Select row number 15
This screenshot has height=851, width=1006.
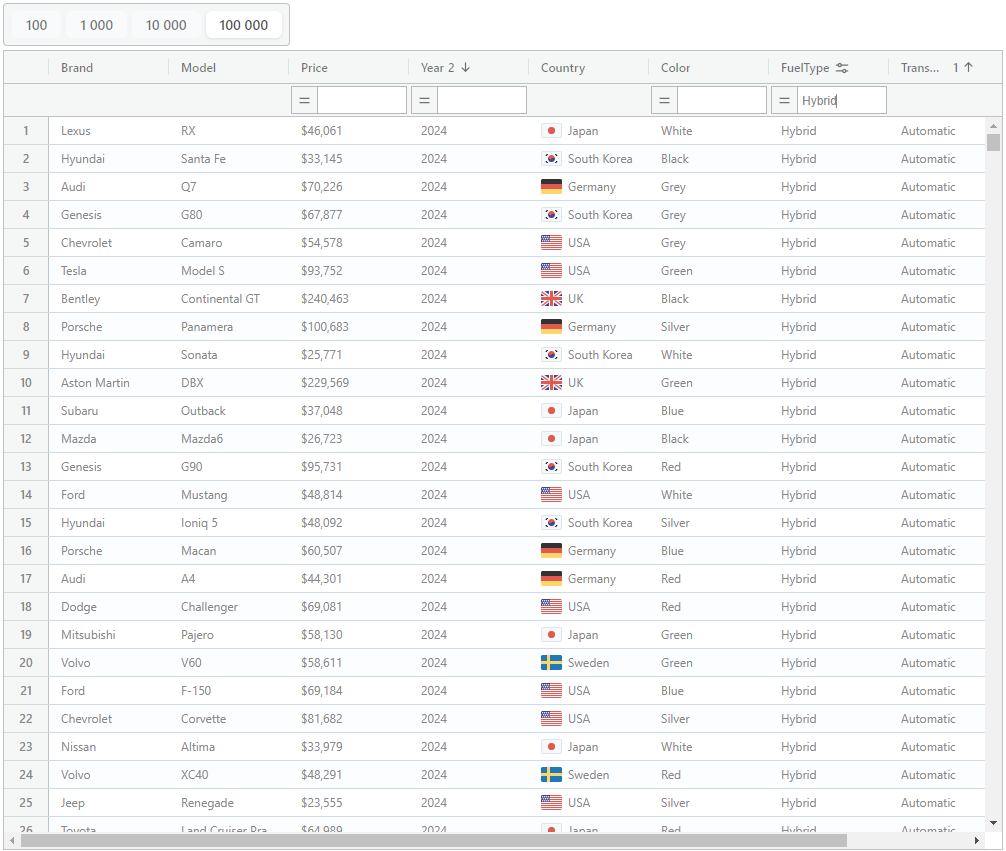(x=26, y=522)
